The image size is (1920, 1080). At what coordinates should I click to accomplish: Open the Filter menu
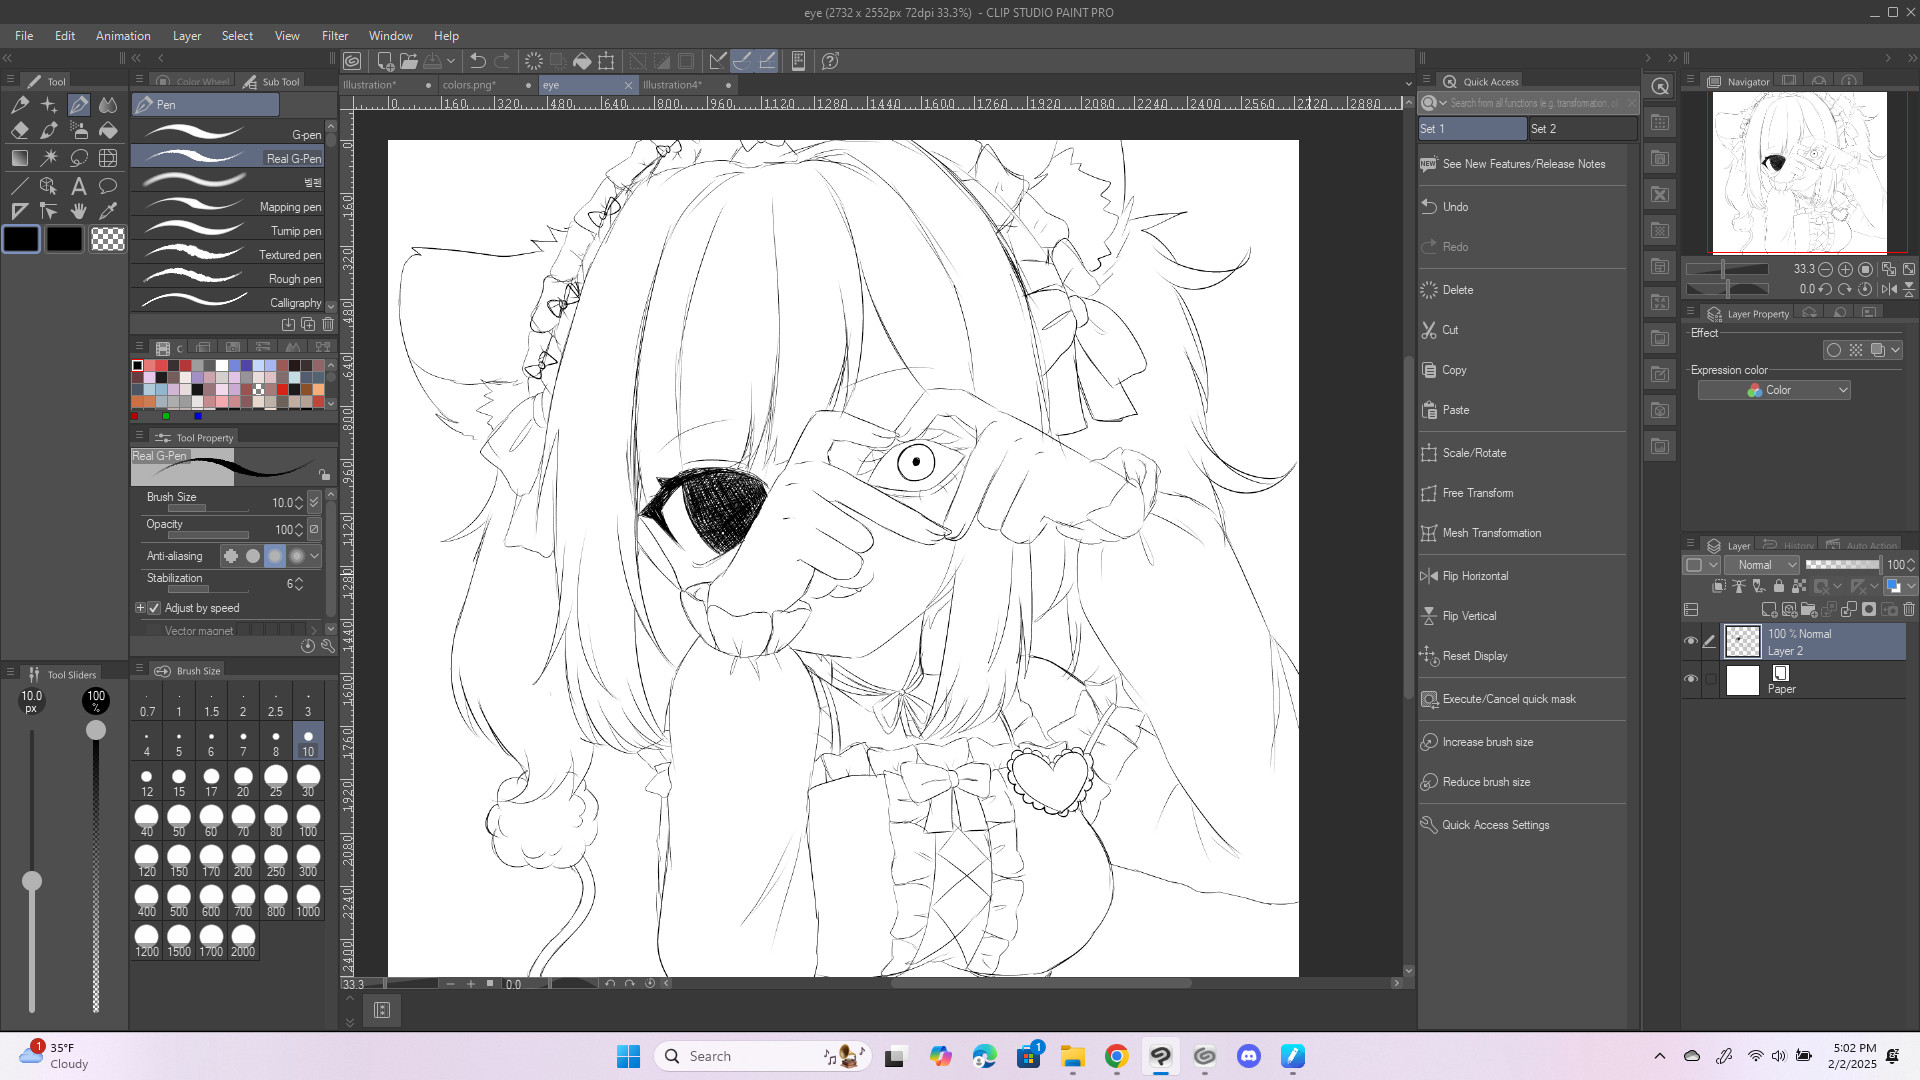(x=334, y=35)
